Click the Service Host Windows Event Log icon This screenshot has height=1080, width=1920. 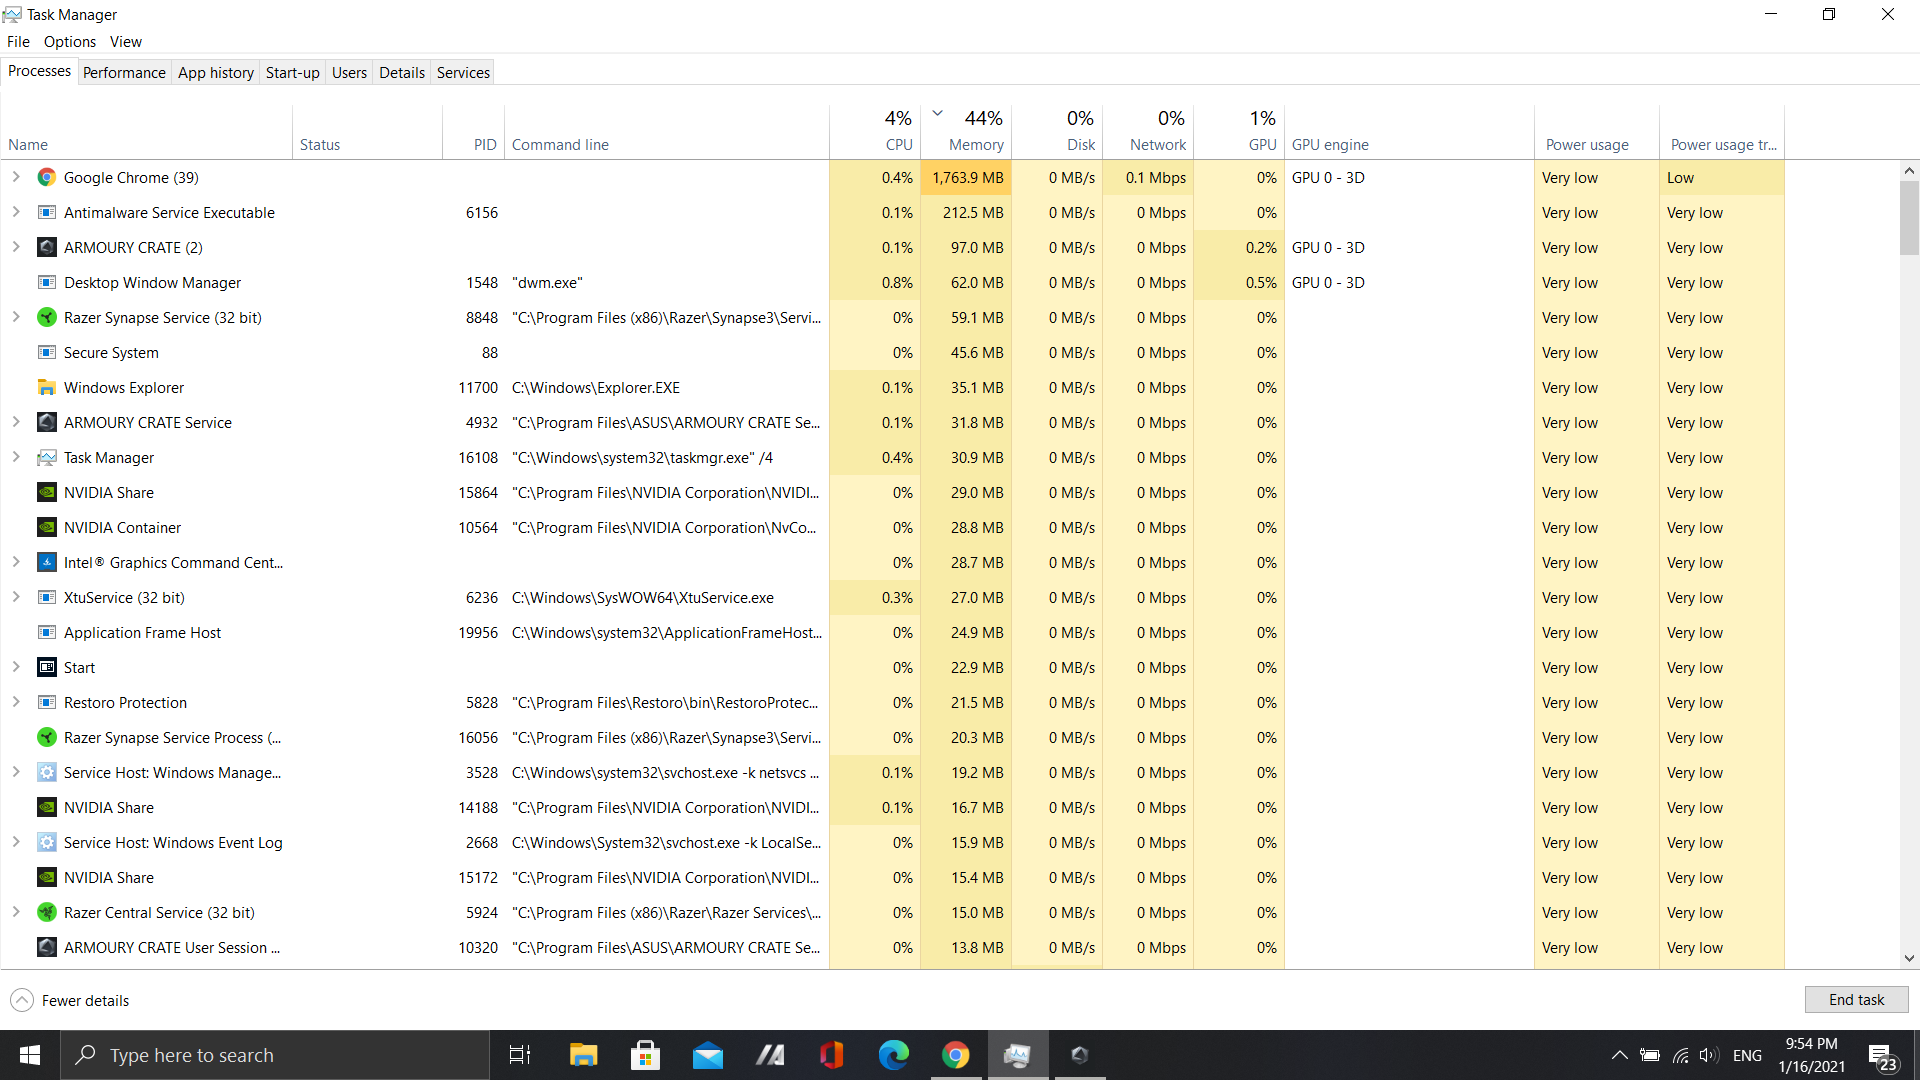(47, 842)
